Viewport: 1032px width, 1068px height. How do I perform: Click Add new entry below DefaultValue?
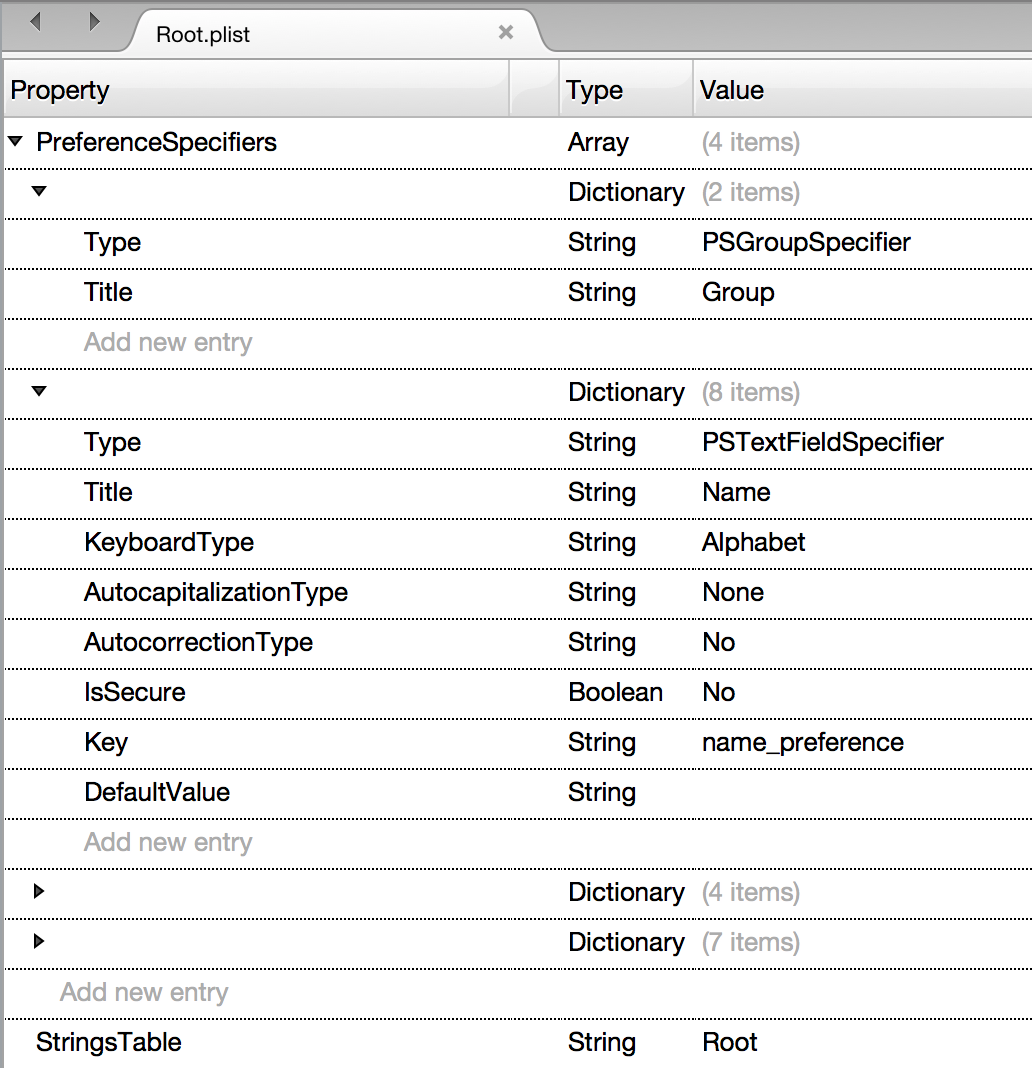tap(168, 842)
